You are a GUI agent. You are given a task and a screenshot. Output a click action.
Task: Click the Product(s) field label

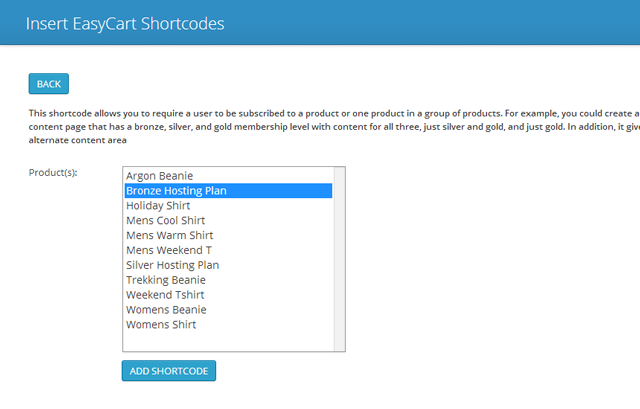pyautogui.click(x=54, y=173)
